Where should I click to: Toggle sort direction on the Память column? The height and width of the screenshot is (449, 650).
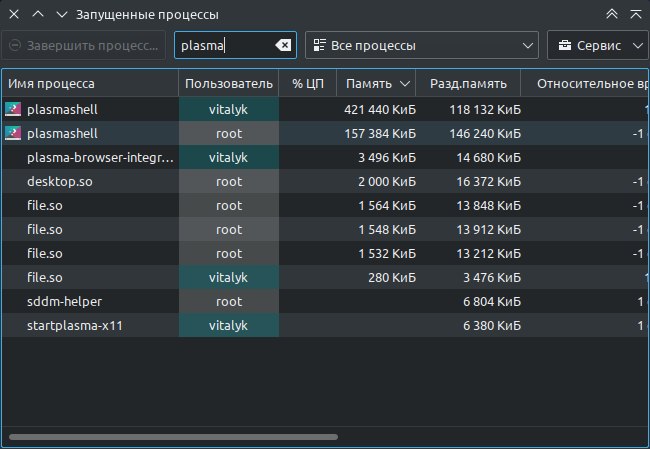pyautogui.click(x=376, y=84)
